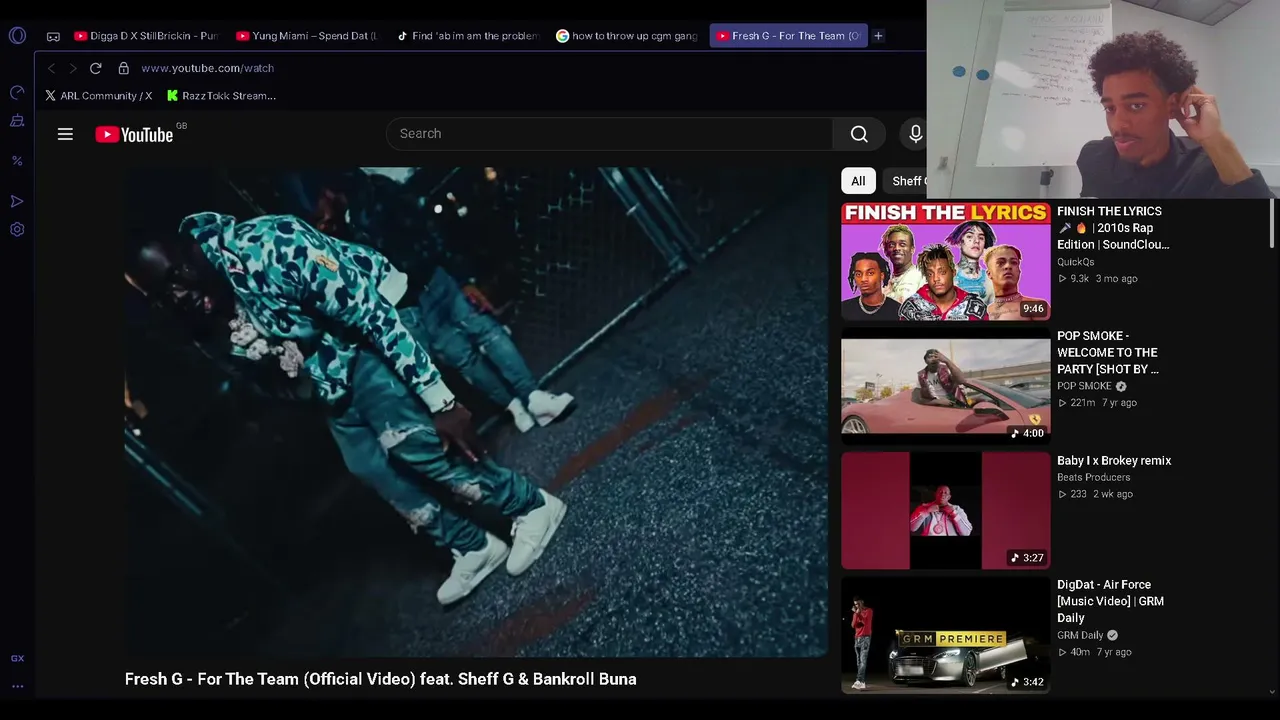
Task: Click the padlock site security icon
Action: (x=123, y=68)
